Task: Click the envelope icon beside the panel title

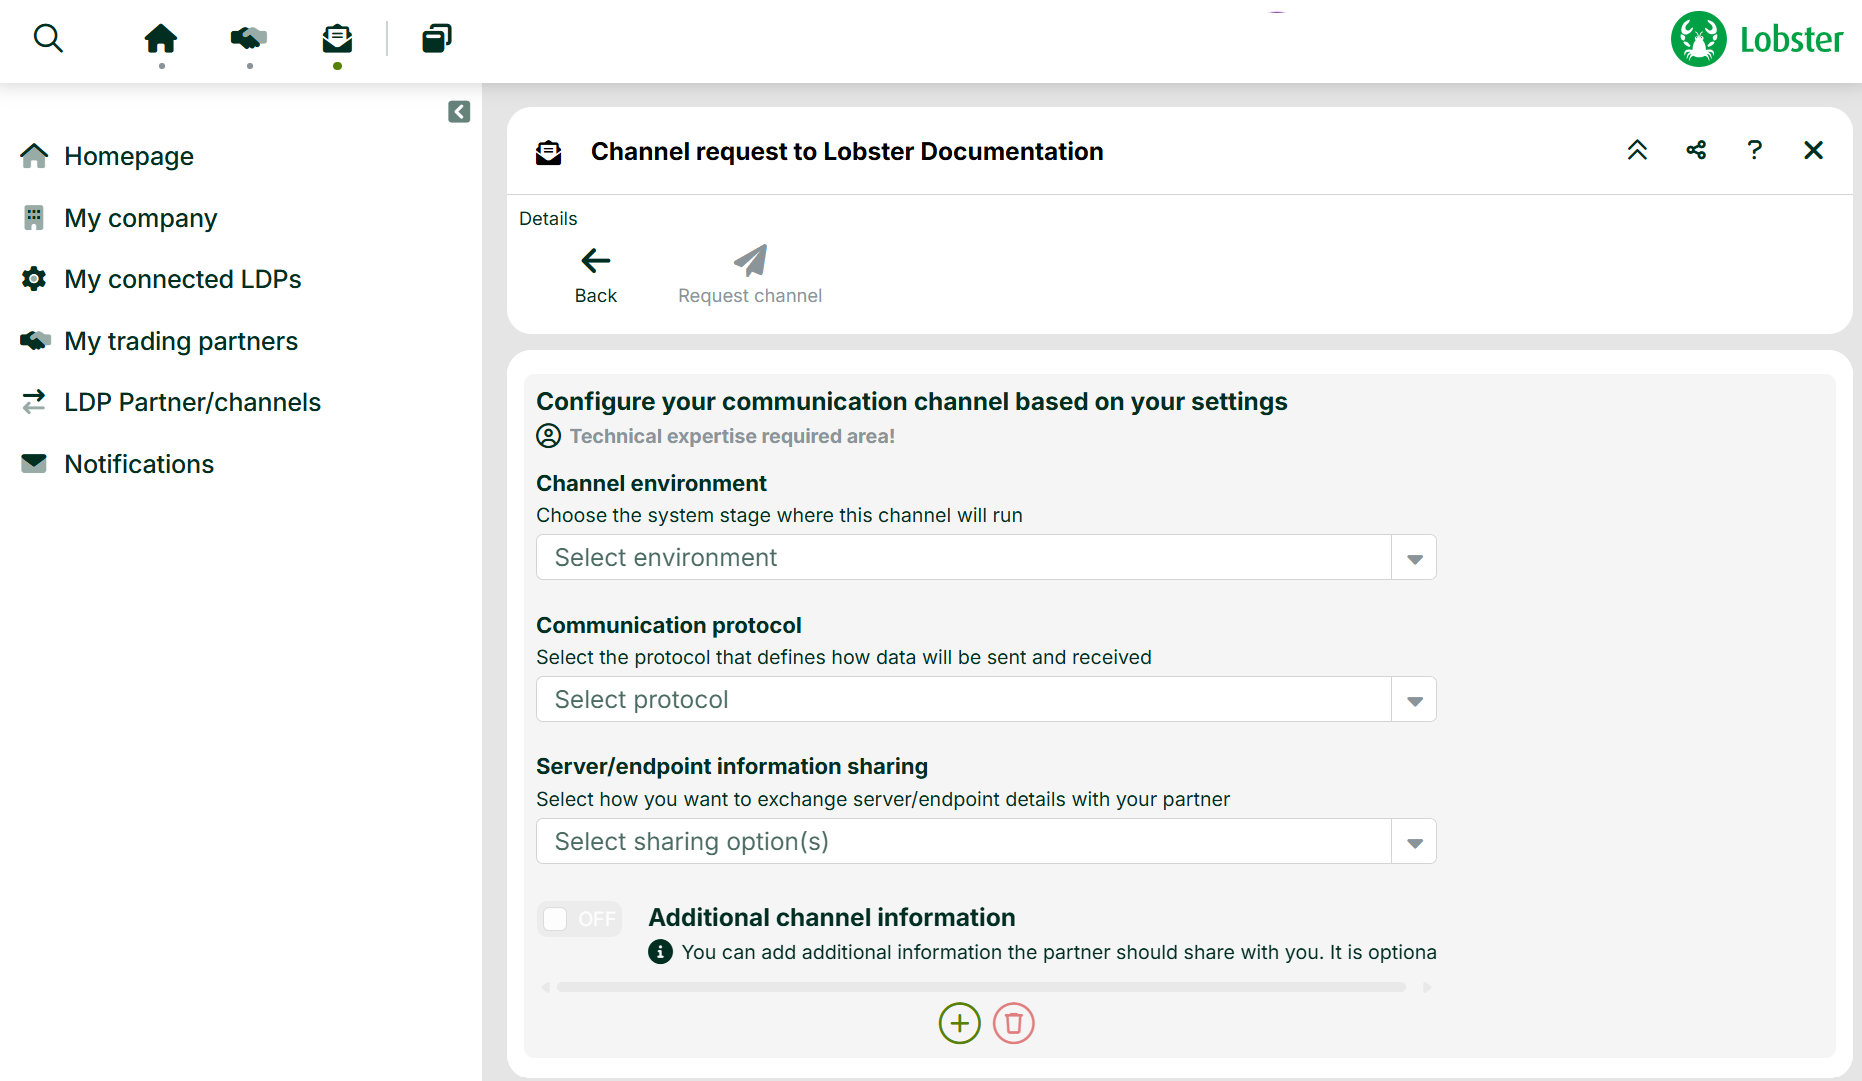Action: pyautogui.click(x=549, y=152)
